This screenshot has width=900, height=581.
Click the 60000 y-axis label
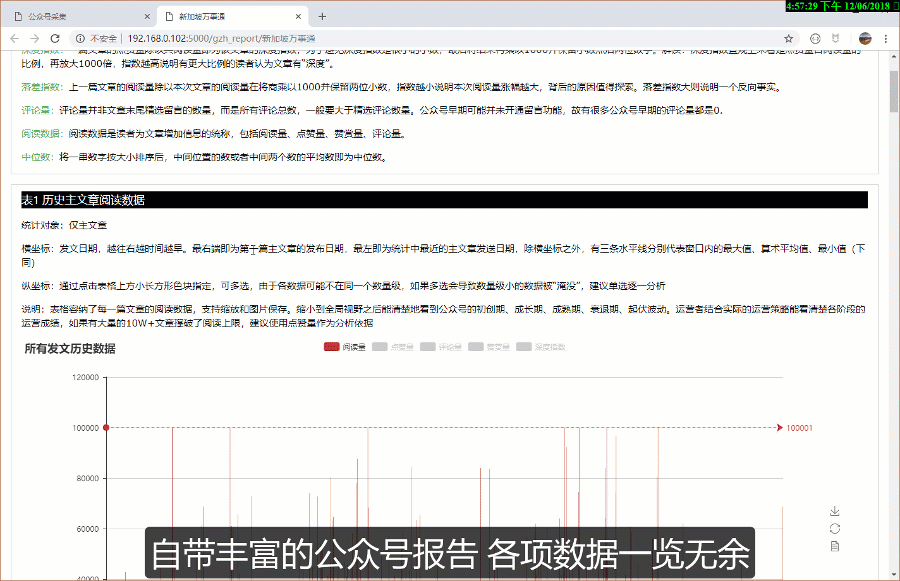click(x=88, y=529)
